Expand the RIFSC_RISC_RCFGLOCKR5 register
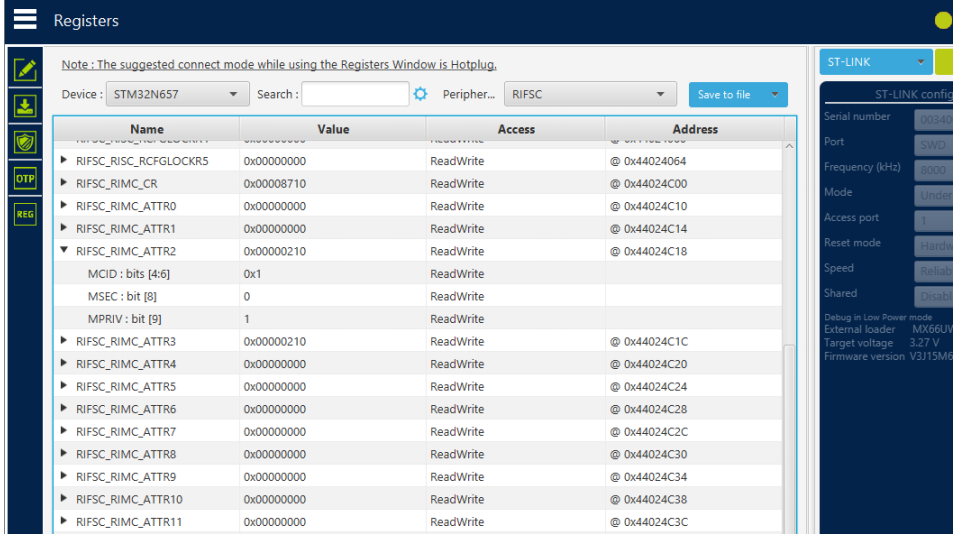This screenshot has width=955, height=534. (x=65, y=161)
